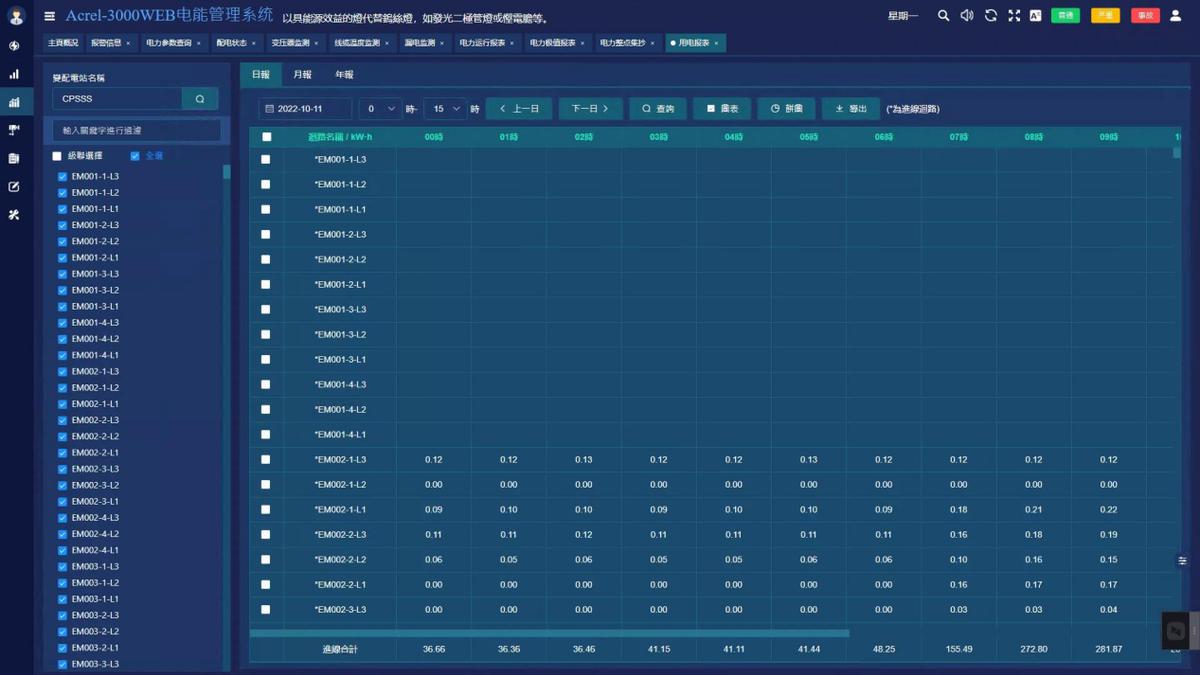This screenshot has height=675, width=1200.
Task: Open the end-hour dropdown showing 15
Action: point(445,109)
